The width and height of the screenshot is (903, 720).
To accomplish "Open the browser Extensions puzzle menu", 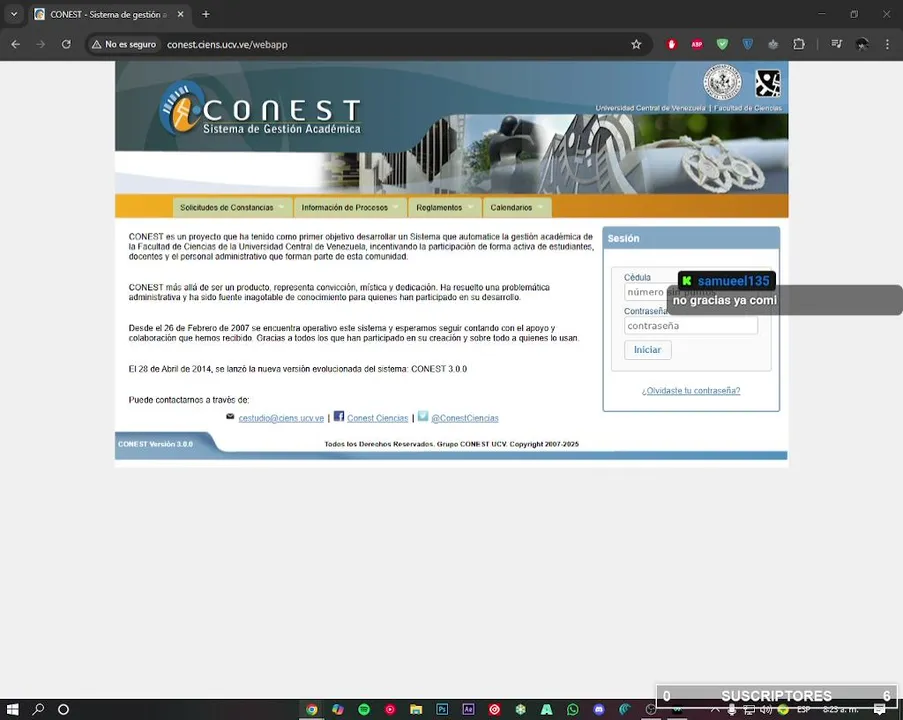I will pyautogui.click(x=799, y=44).
